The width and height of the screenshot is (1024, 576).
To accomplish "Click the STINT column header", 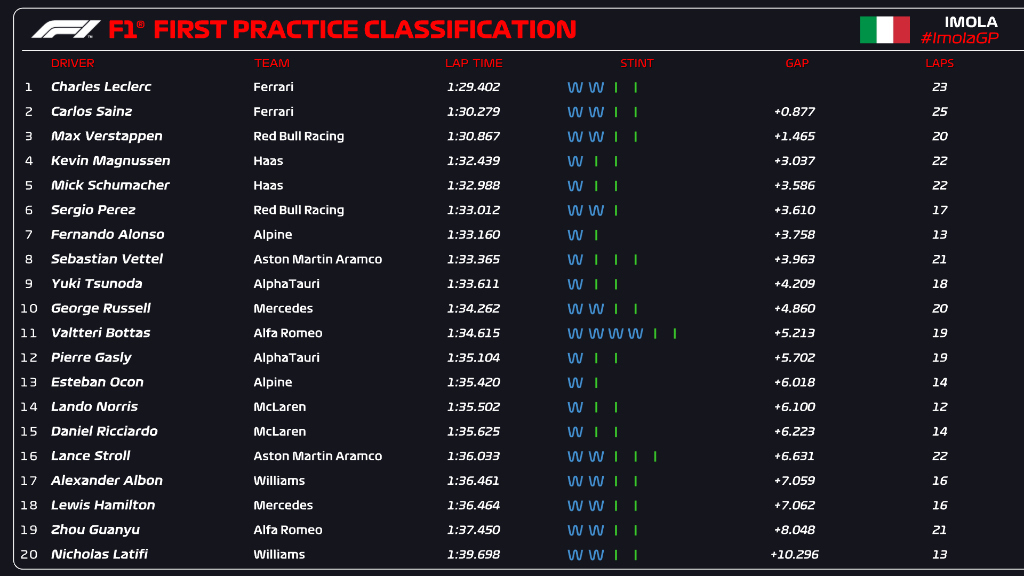I will click(x=636, y=63).
